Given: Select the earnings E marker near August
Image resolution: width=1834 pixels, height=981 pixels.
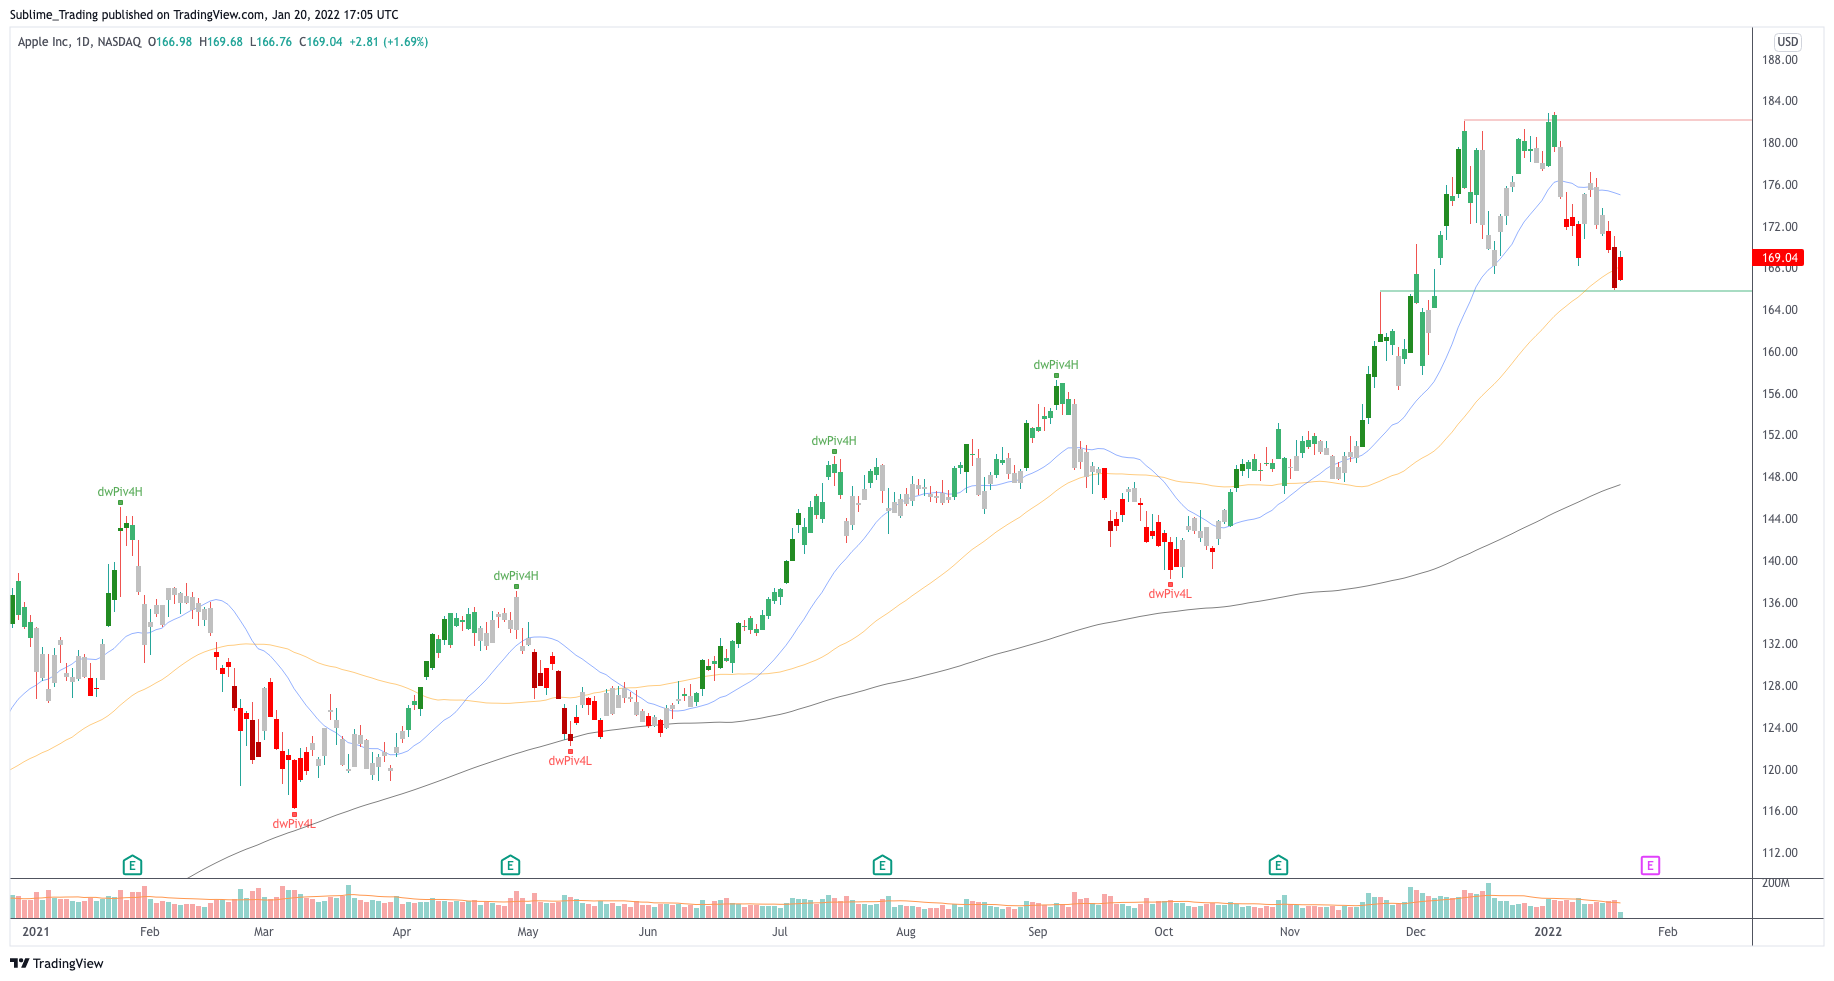Looking at the screenshot, I should tap(882, 865).
